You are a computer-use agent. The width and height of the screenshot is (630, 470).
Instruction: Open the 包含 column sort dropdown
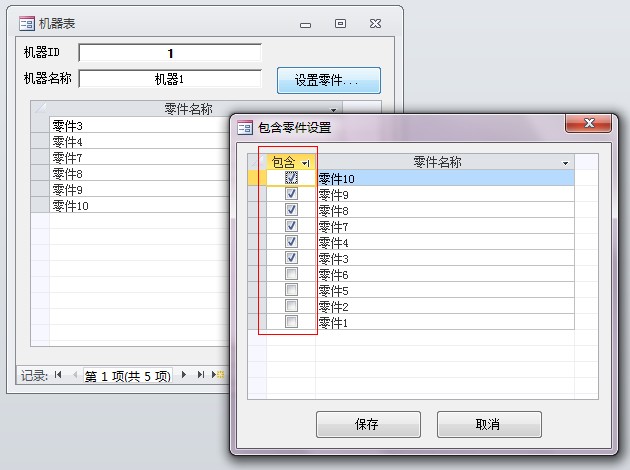pos(306,163)
